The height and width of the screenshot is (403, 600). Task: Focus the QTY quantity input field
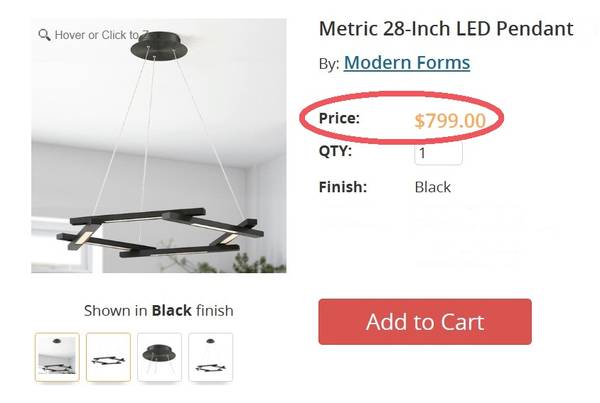point(438,153)
